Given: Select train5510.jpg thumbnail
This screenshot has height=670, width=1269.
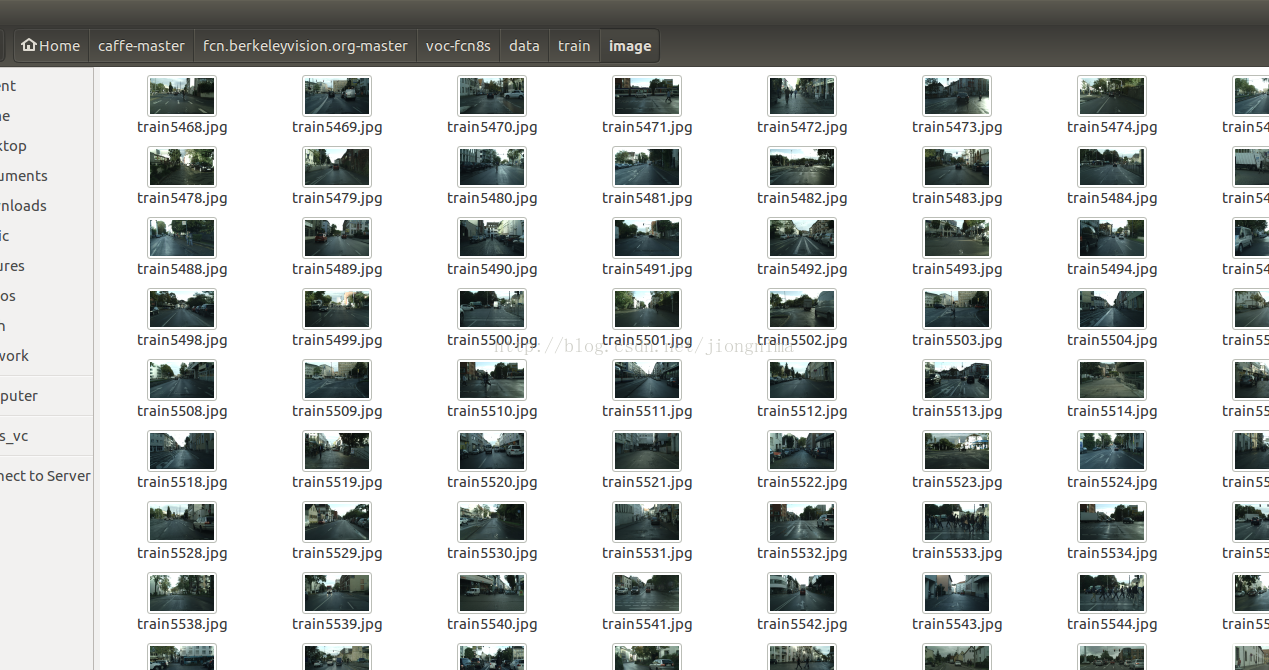Looking at the screenshot, I should tap(492, 380).
